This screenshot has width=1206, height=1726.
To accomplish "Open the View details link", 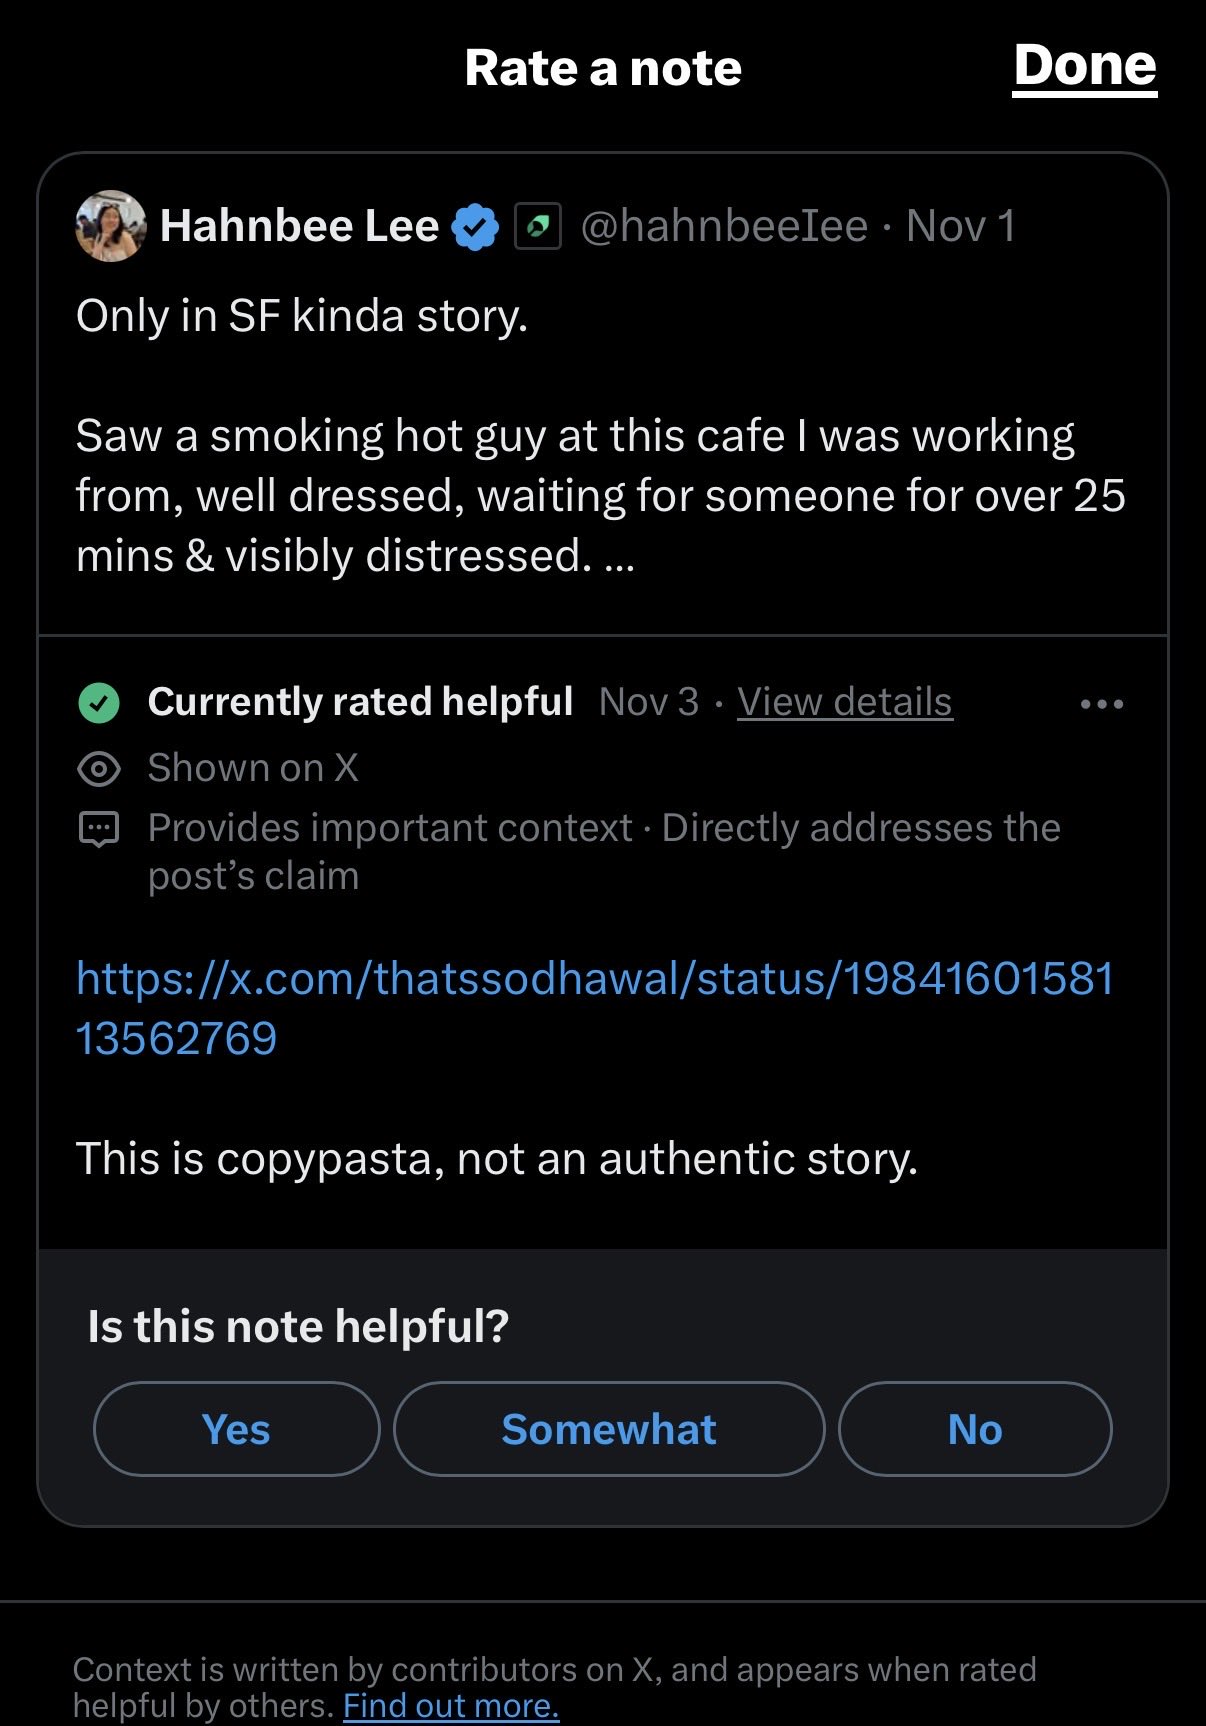I will (844, 702).
